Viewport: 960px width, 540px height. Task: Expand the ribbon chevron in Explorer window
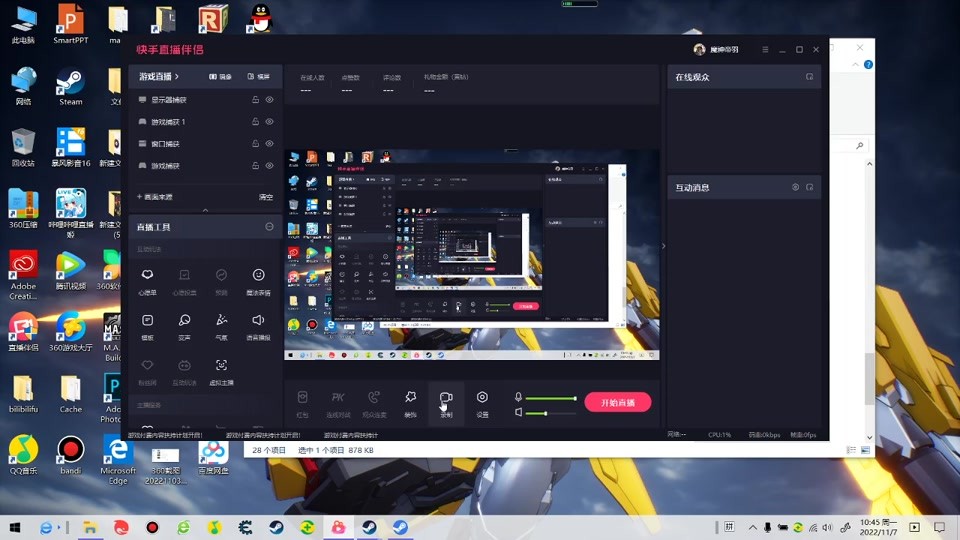[x=855, y=64]
